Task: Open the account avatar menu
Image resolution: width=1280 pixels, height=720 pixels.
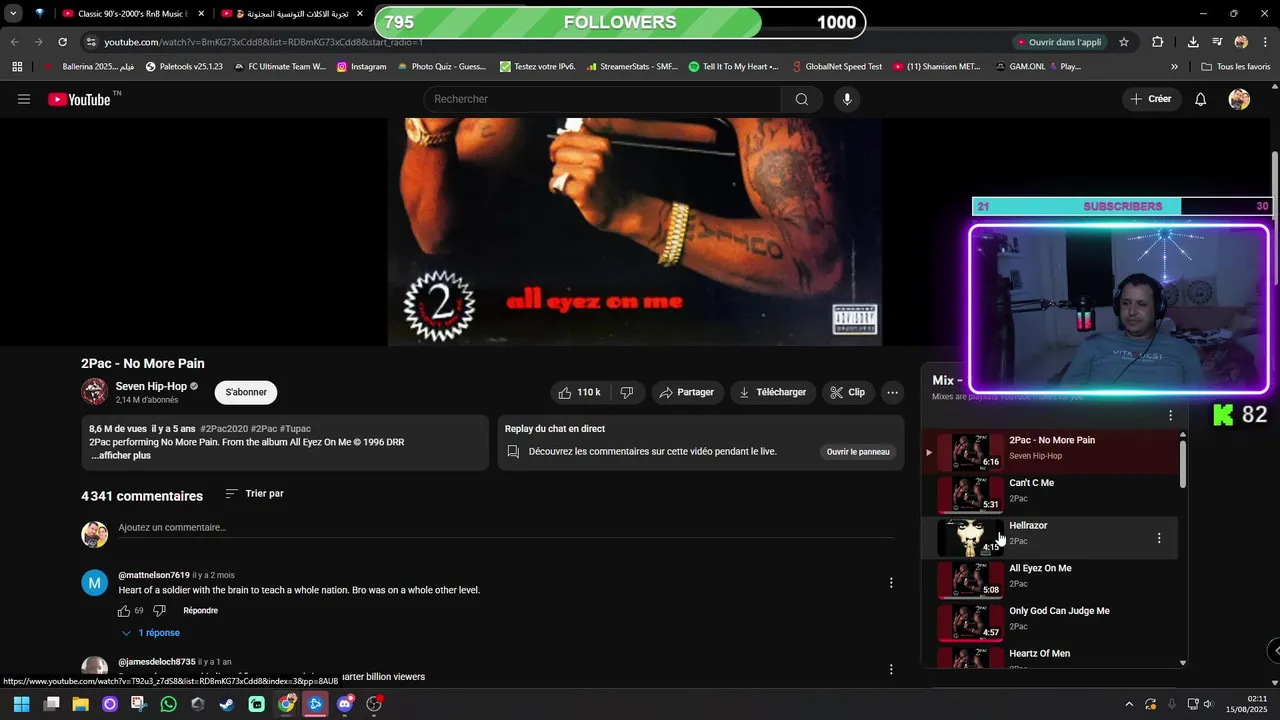Action: pos(1239,99)
